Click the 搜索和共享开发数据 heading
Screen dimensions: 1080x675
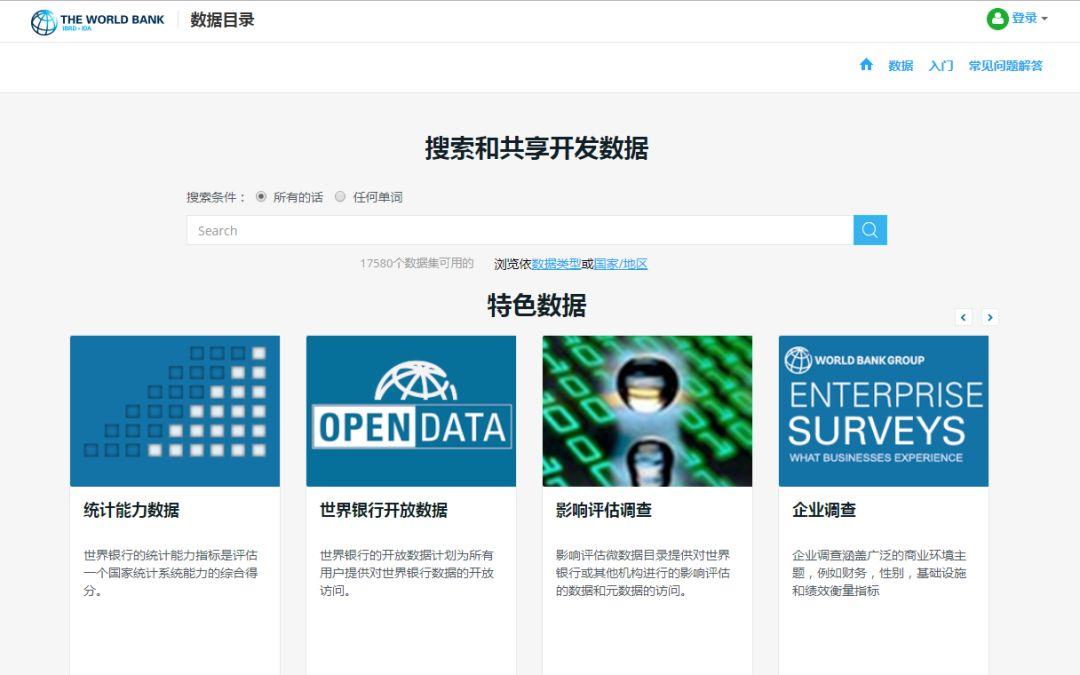pyautogui.click(x=537, y=148)
